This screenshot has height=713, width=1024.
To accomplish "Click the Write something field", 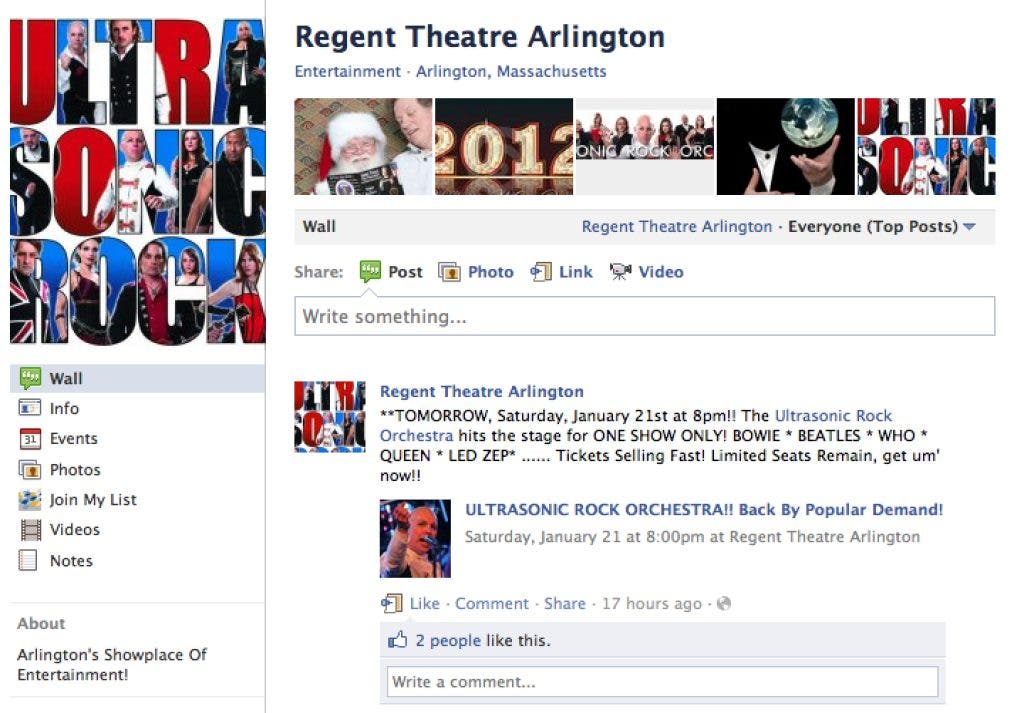I will (x=645, y=316).
